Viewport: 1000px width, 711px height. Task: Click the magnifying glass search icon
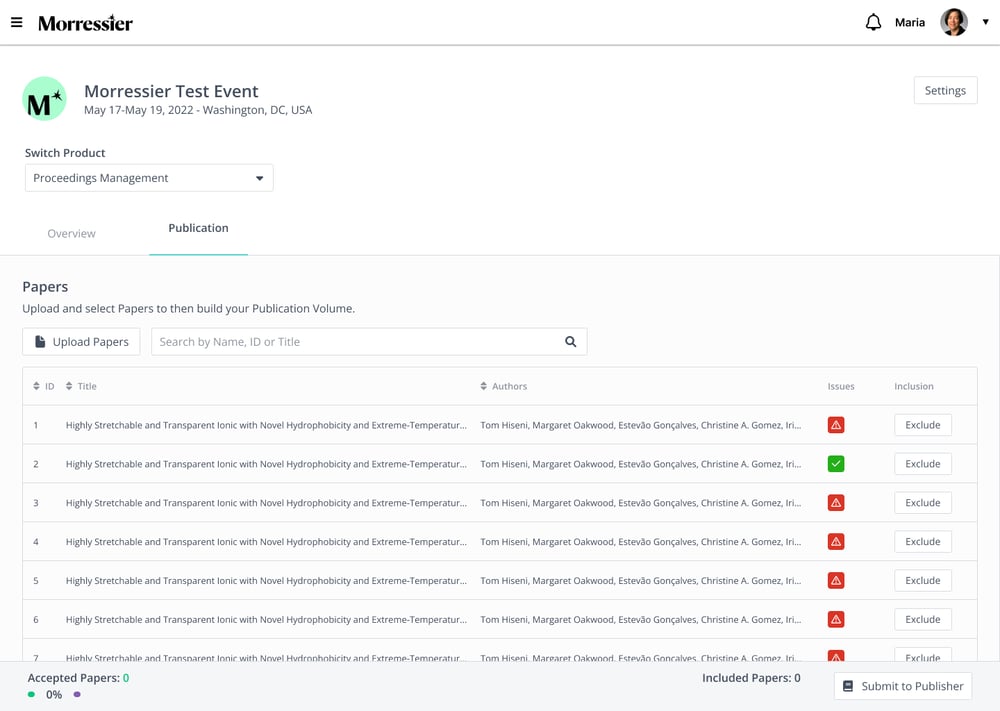coord(571,342)
